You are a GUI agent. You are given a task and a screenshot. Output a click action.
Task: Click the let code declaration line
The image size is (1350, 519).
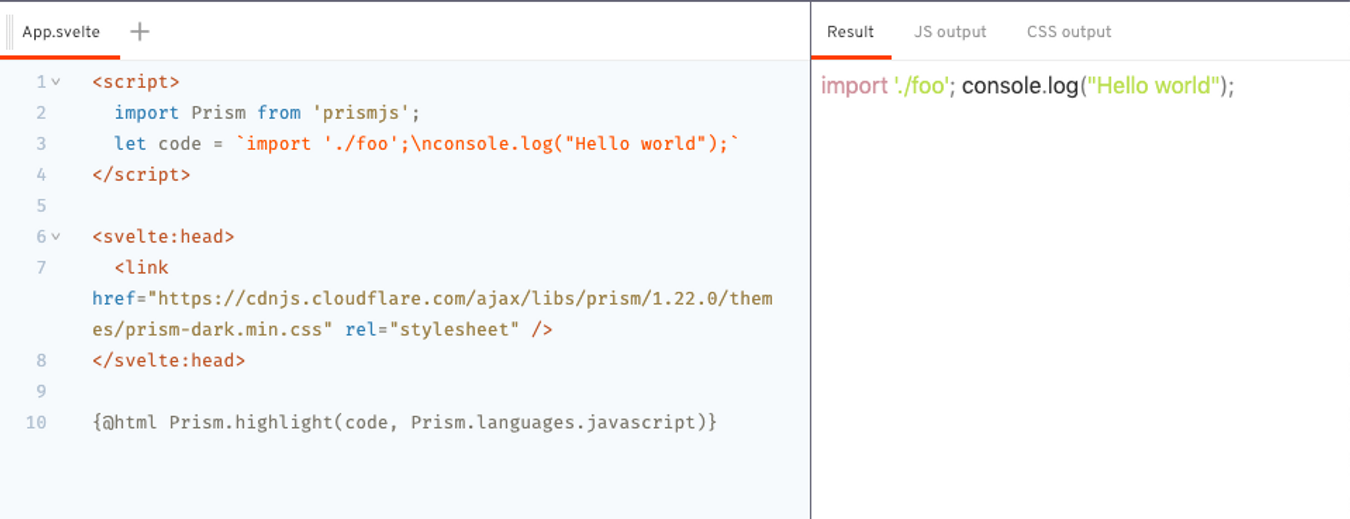pos(427,144)
